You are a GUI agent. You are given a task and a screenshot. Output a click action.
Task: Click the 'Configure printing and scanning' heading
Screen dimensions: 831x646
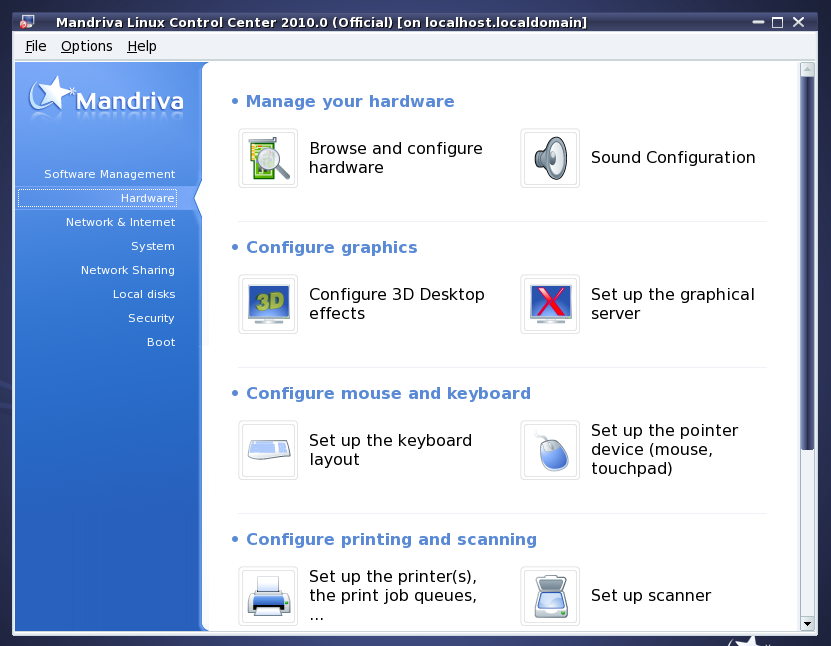point(391,539)
